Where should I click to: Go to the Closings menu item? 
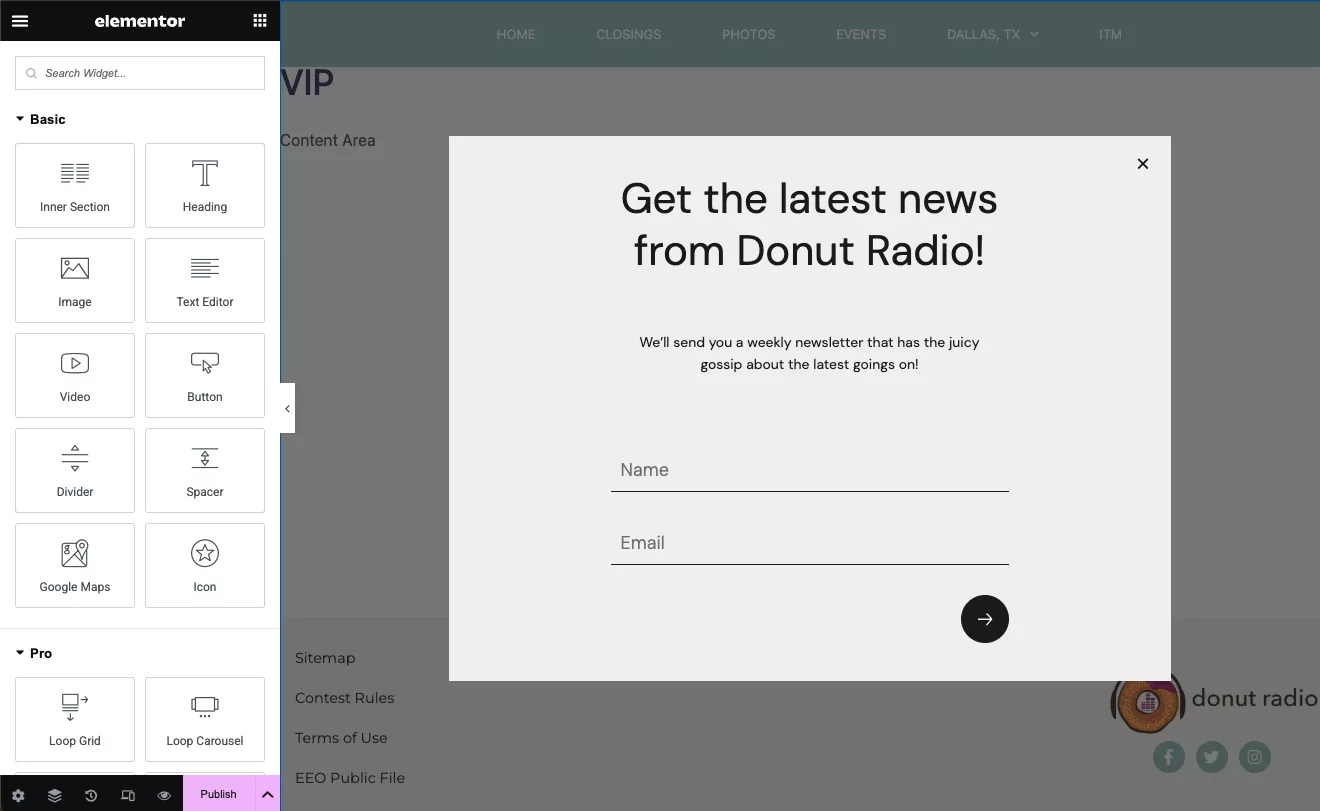(x=629, y=34)
